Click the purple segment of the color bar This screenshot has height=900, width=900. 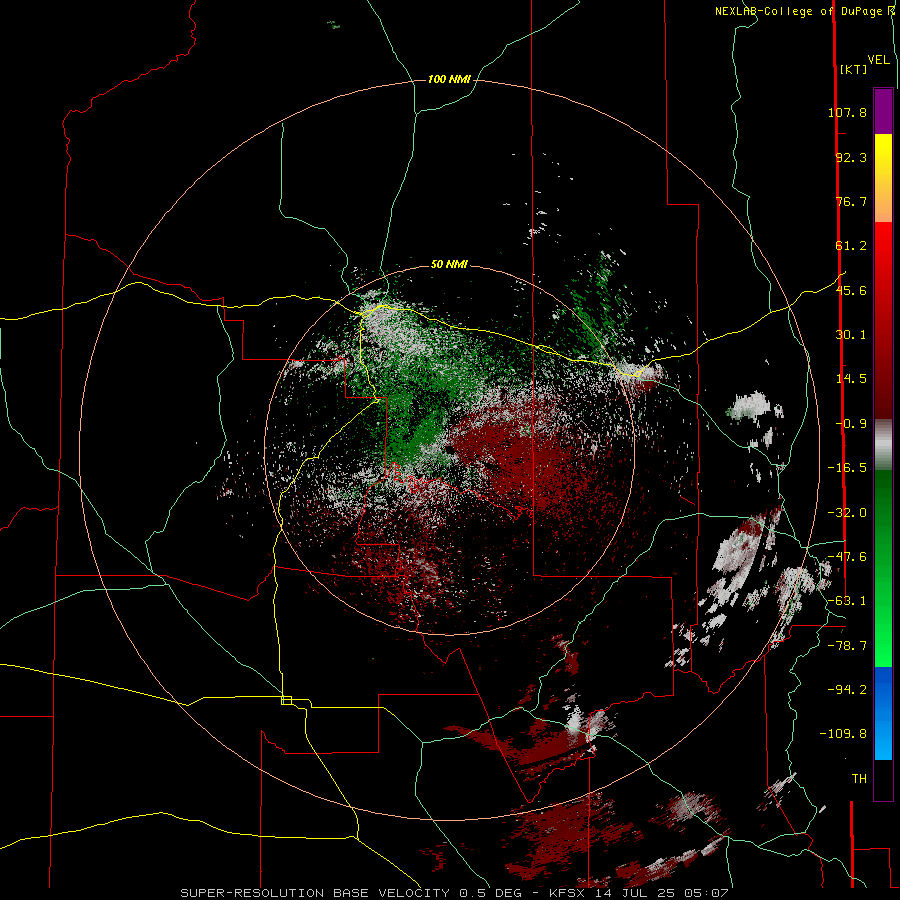[x=883, y=111]
